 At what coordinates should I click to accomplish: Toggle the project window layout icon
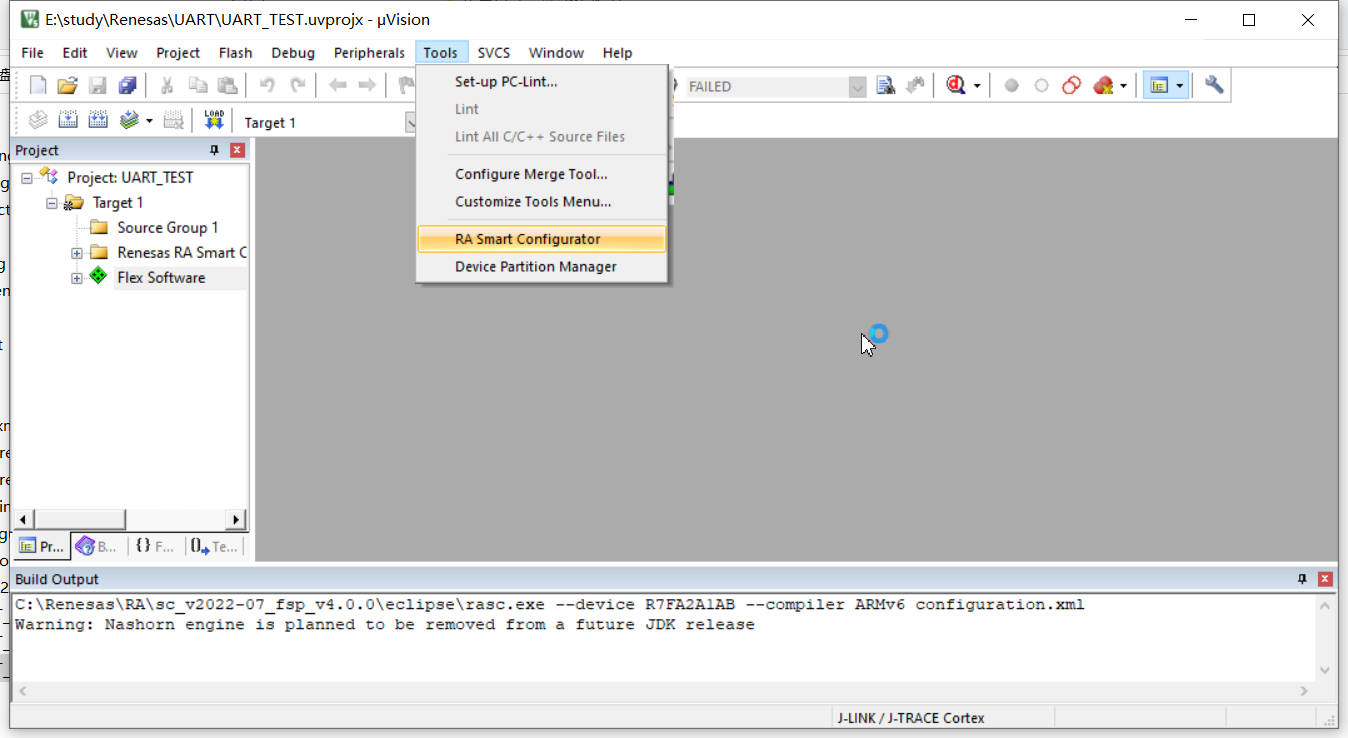(1160, 86)
